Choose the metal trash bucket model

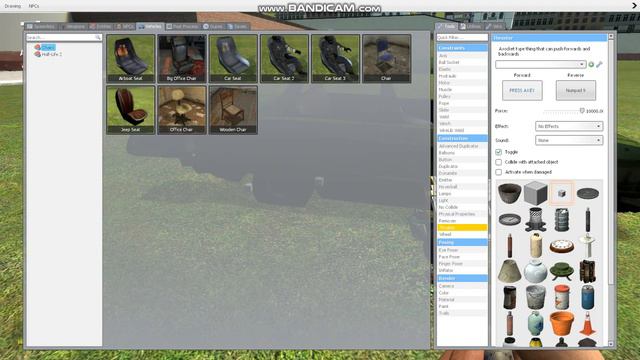[x=536, y=298]
